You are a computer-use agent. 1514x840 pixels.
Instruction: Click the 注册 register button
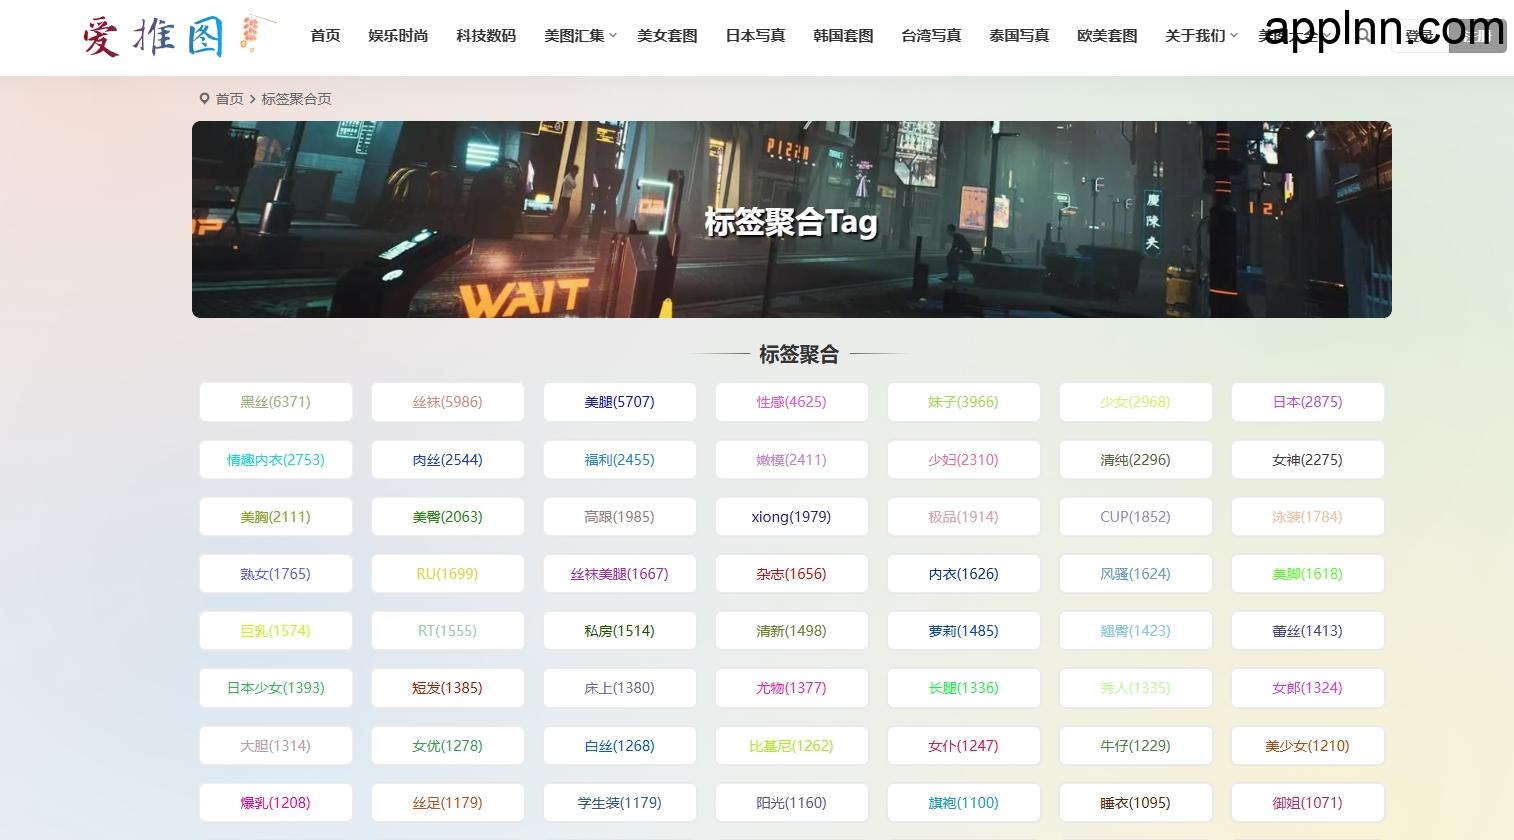click(1477, 35)
